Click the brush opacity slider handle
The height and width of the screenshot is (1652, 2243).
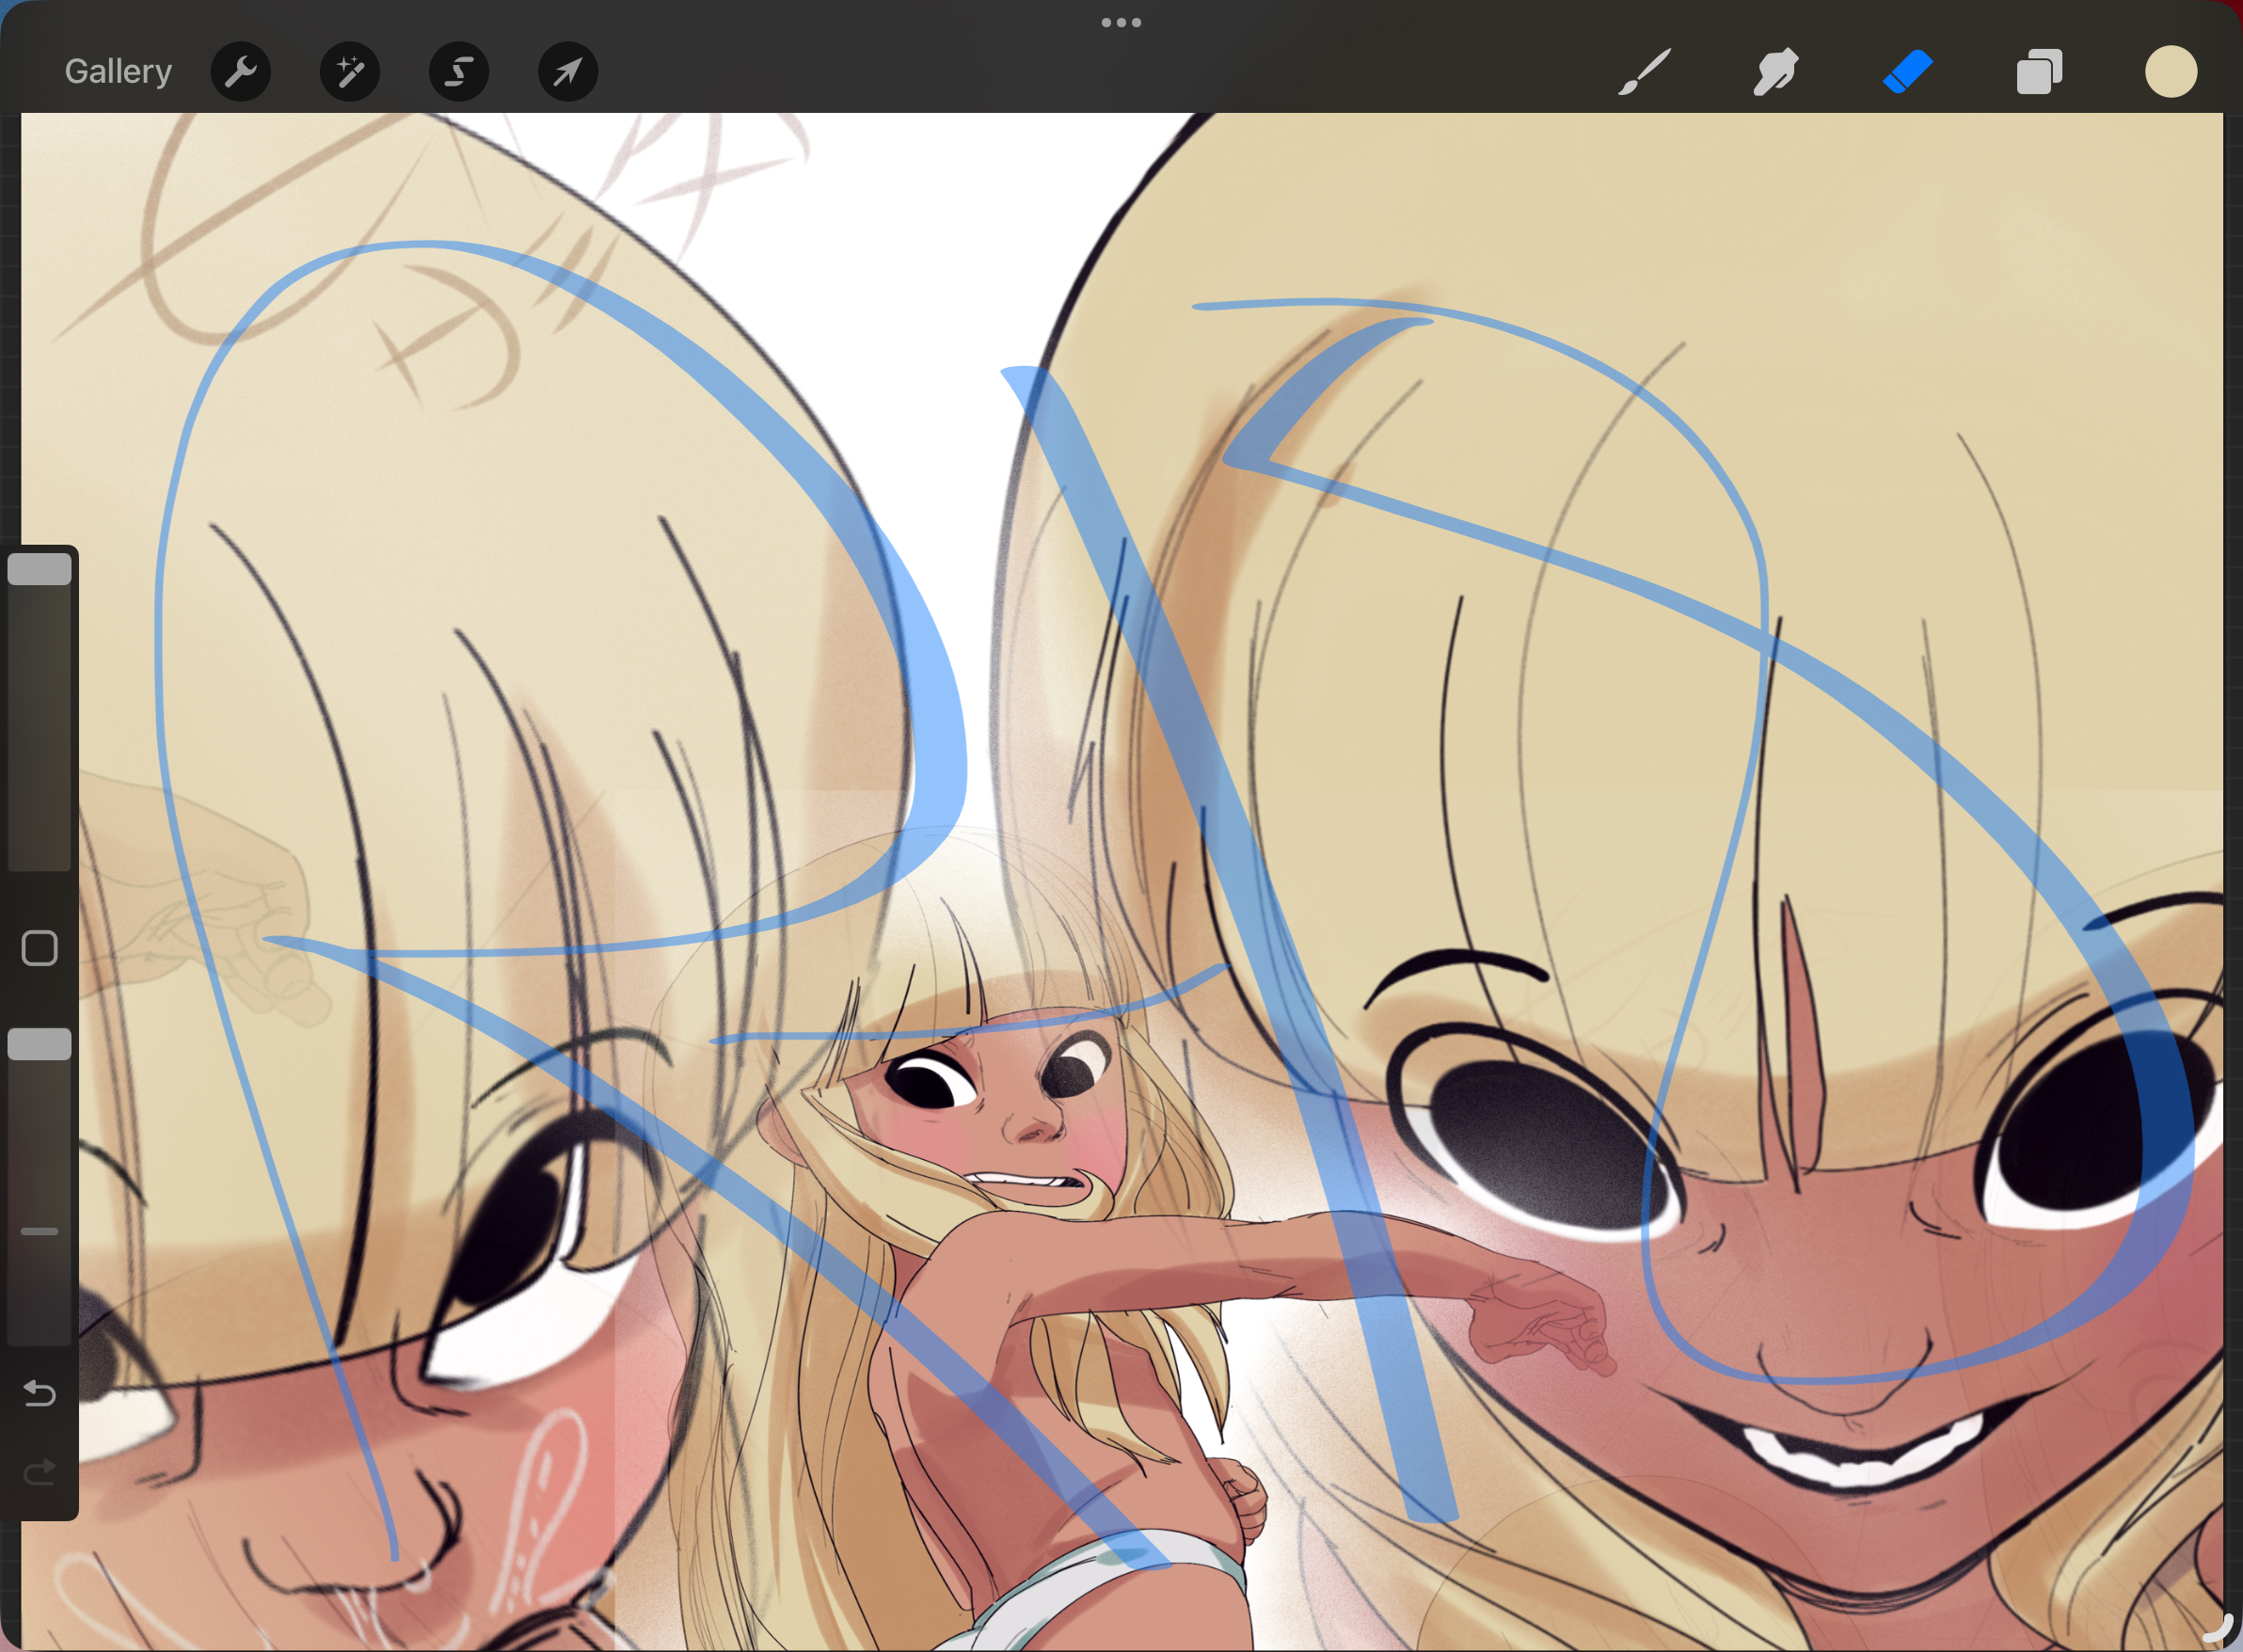pos(40,1044)
